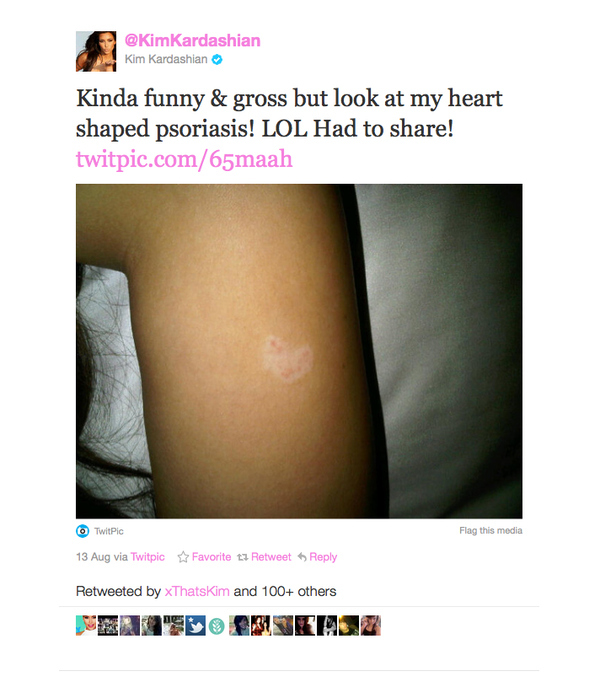Click the Retweet text link
This screenshot has width=600, height=698.
[271, 557]
